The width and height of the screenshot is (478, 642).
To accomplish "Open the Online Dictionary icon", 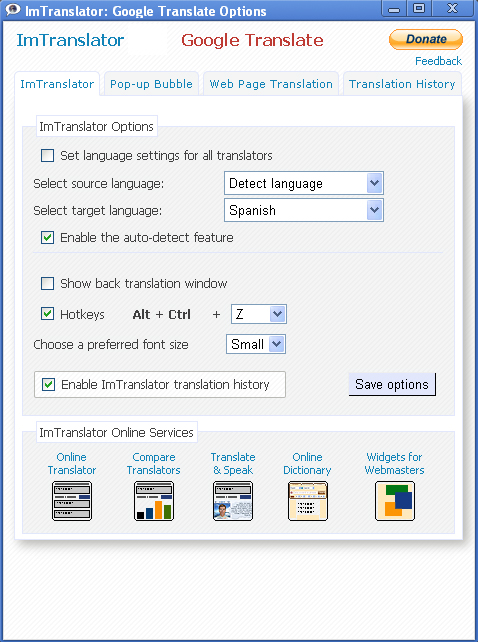I will (x=308, y=501).
